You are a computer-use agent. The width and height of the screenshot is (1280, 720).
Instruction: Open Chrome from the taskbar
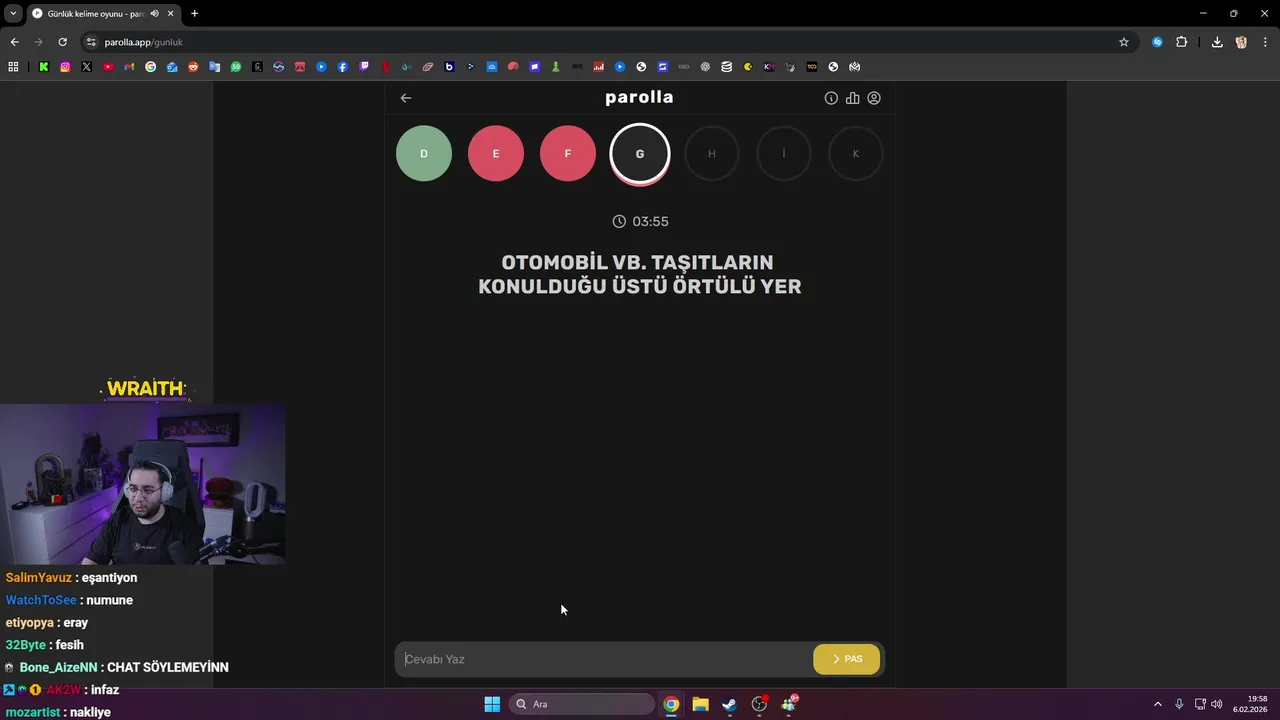671,704
